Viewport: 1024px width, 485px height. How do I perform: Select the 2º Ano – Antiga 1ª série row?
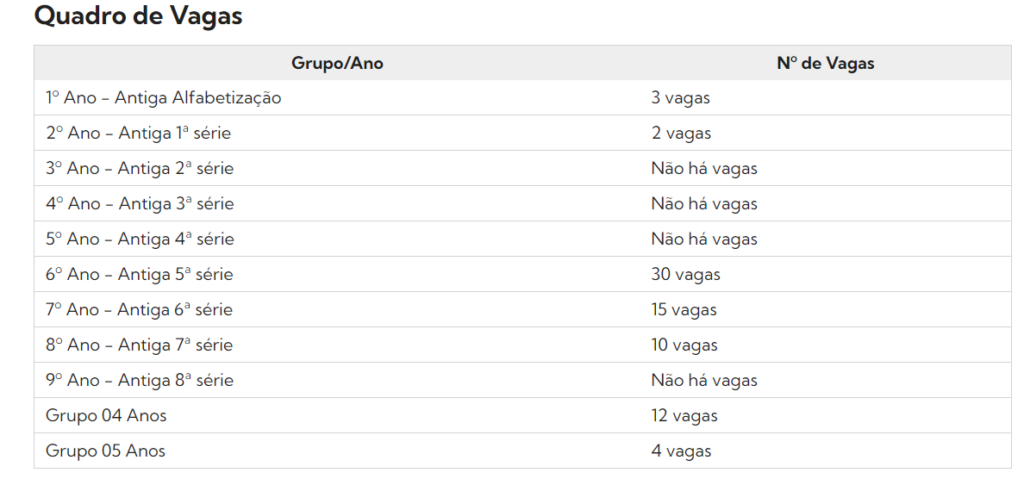(522, 133)
